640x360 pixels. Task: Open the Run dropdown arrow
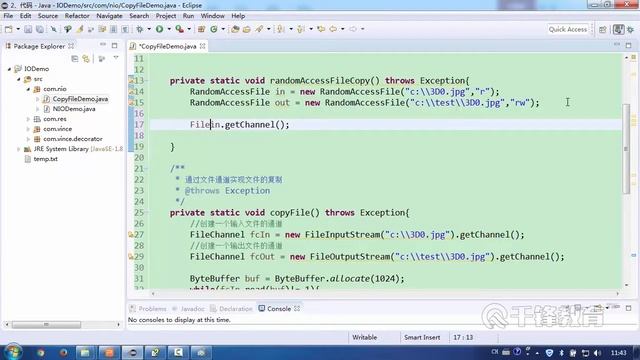click(x=169, y=29)
